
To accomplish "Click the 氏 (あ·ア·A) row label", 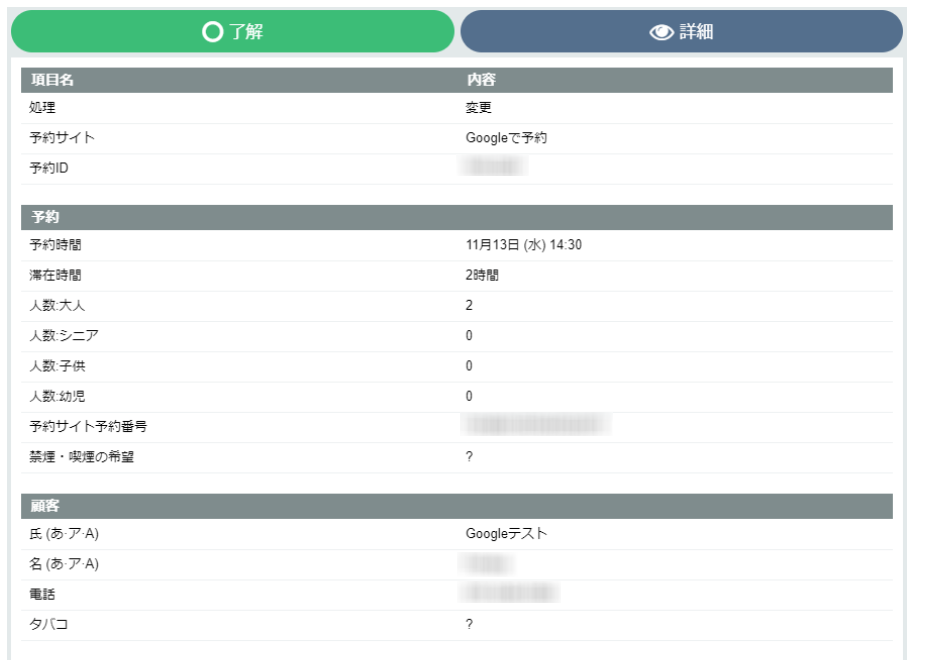I will 64,533.
